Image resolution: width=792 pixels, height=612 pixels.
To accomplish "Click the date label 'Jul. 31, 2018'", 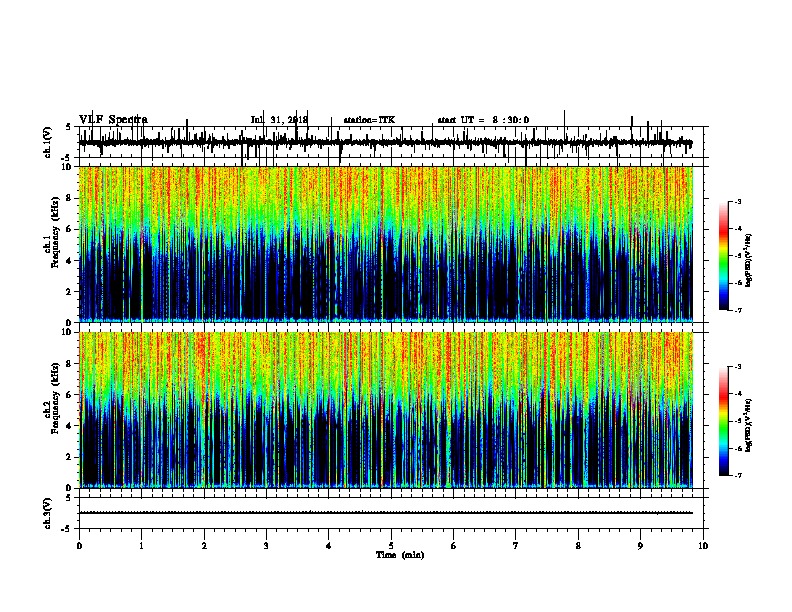I will pyautogui.click(x=279, y=120).
